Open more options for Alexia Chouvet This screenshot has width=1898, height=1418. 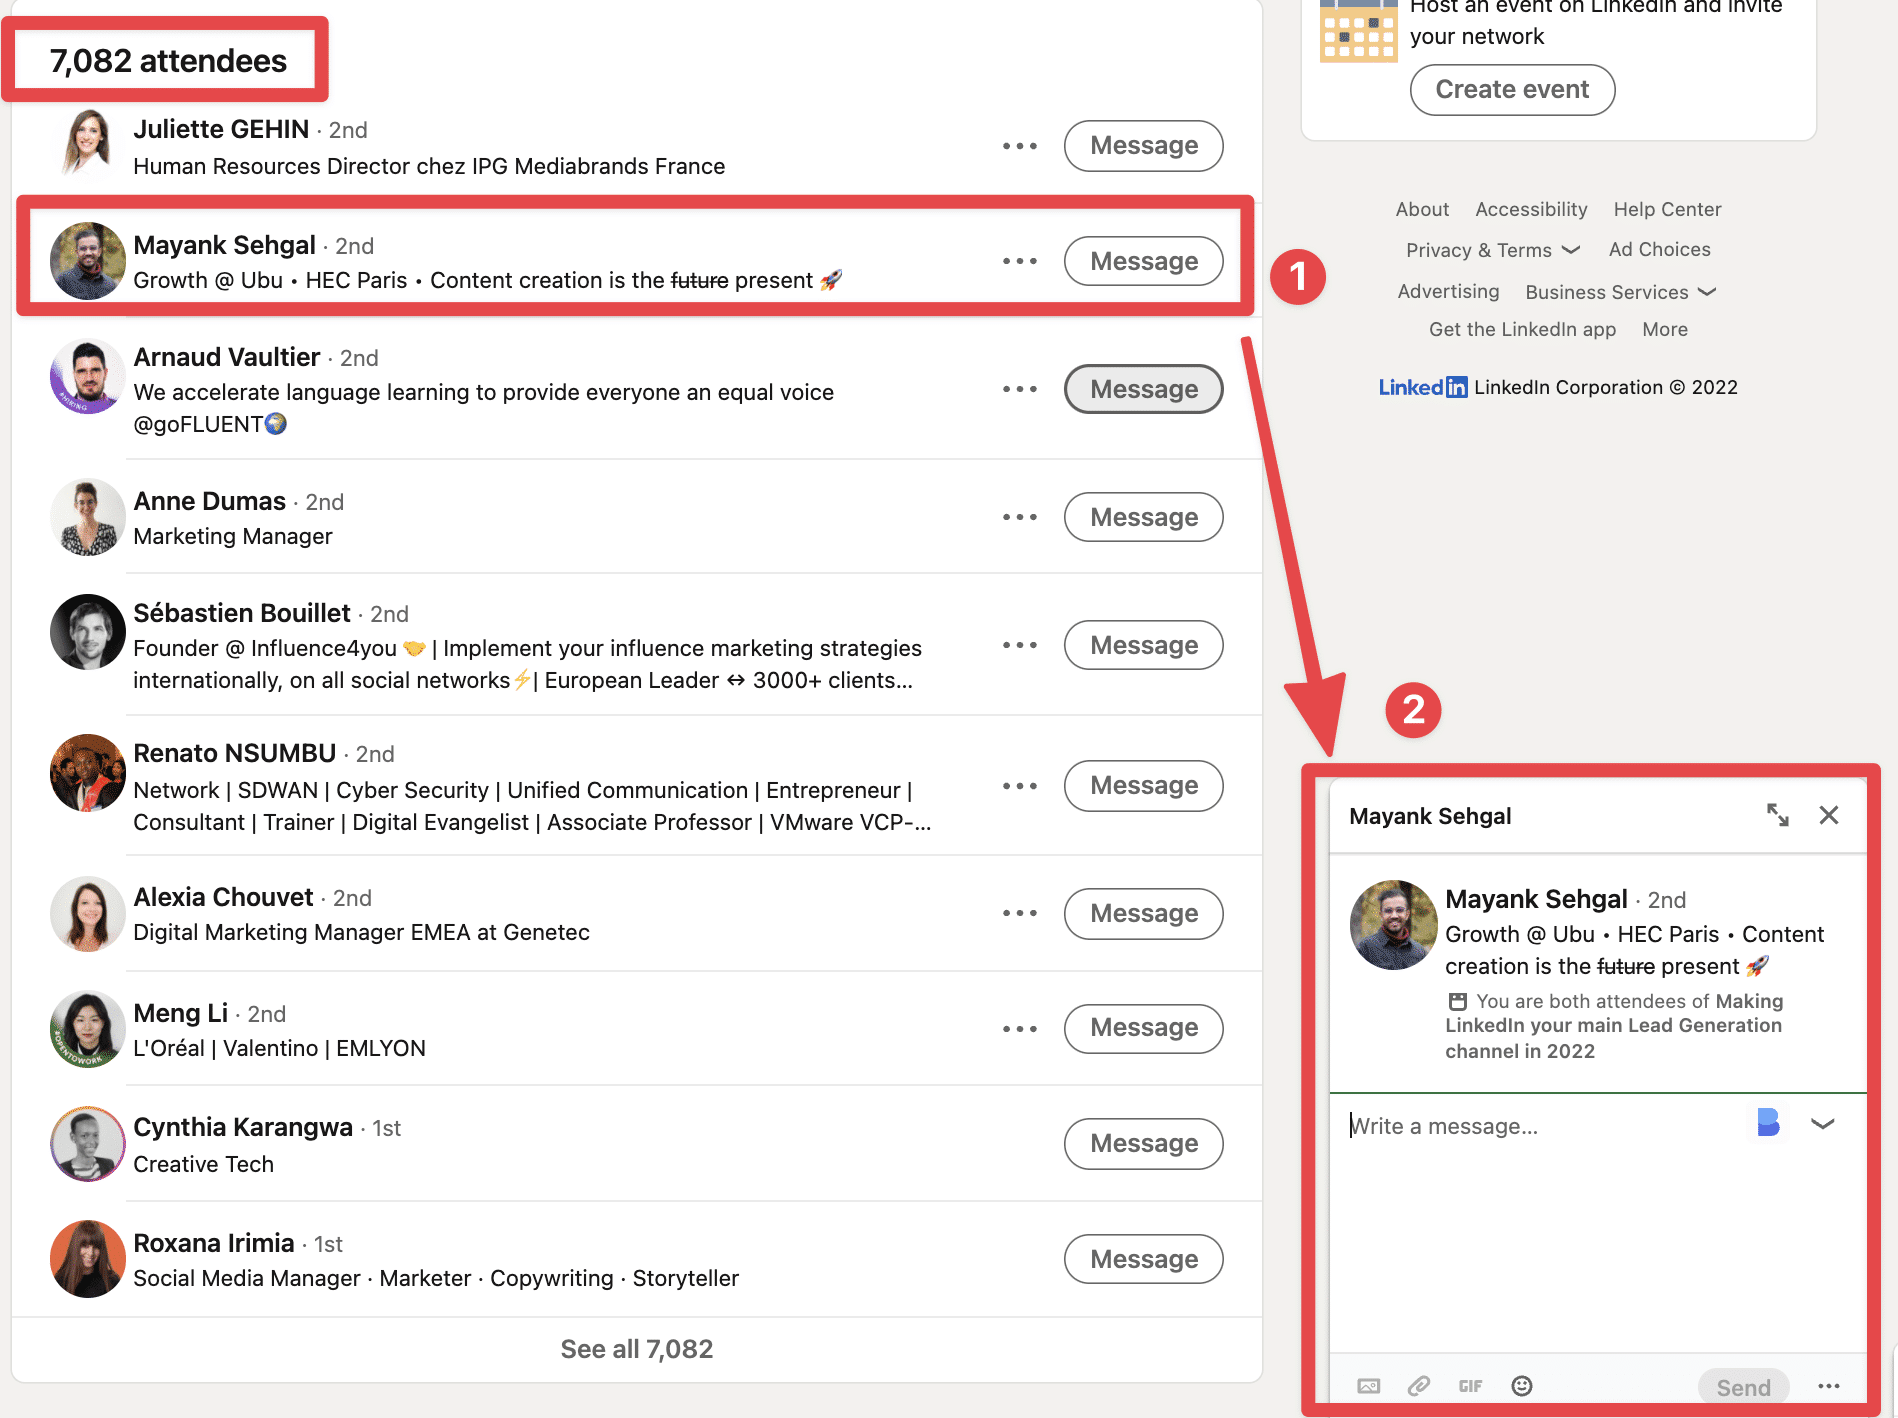[1020, 913]
